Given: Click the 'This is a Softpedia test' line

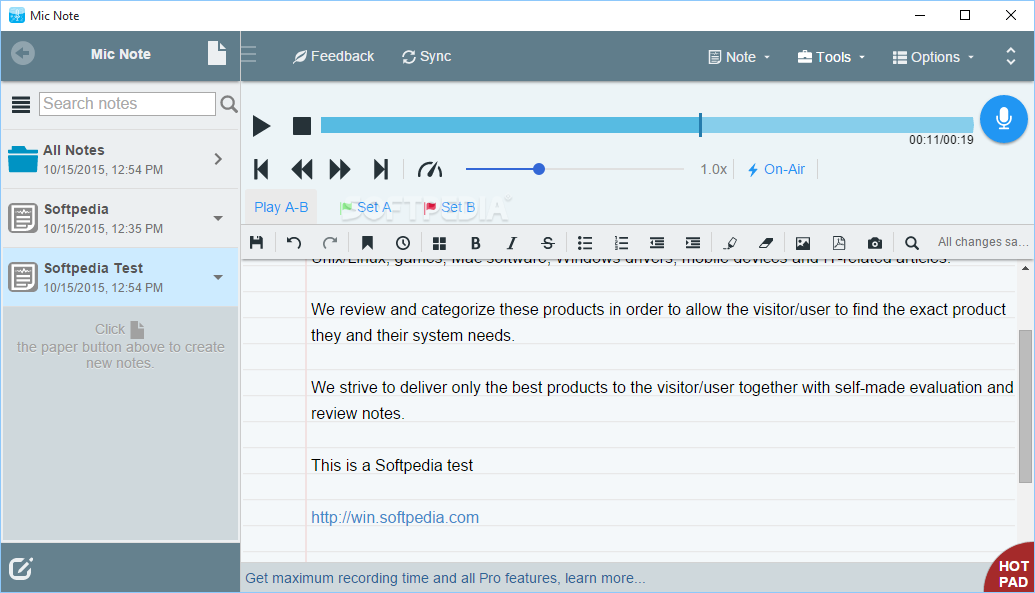Looking at the screenshot, I should 392,466.
